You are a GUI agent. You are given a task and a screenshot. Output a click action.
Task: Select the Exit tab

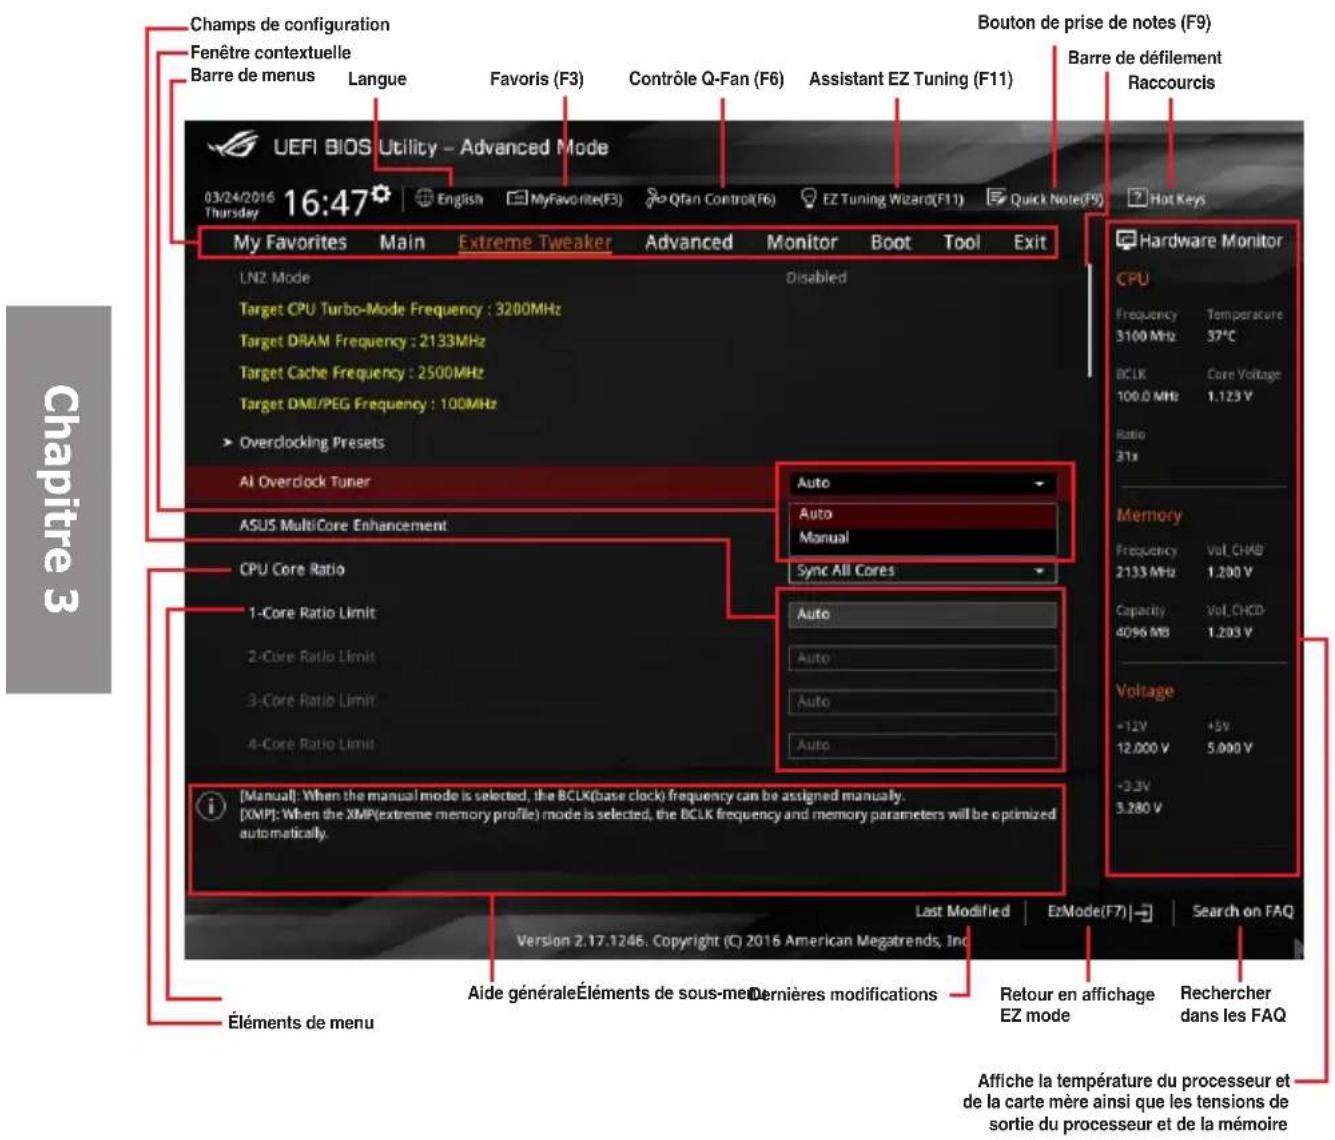tap(1030, 242)
